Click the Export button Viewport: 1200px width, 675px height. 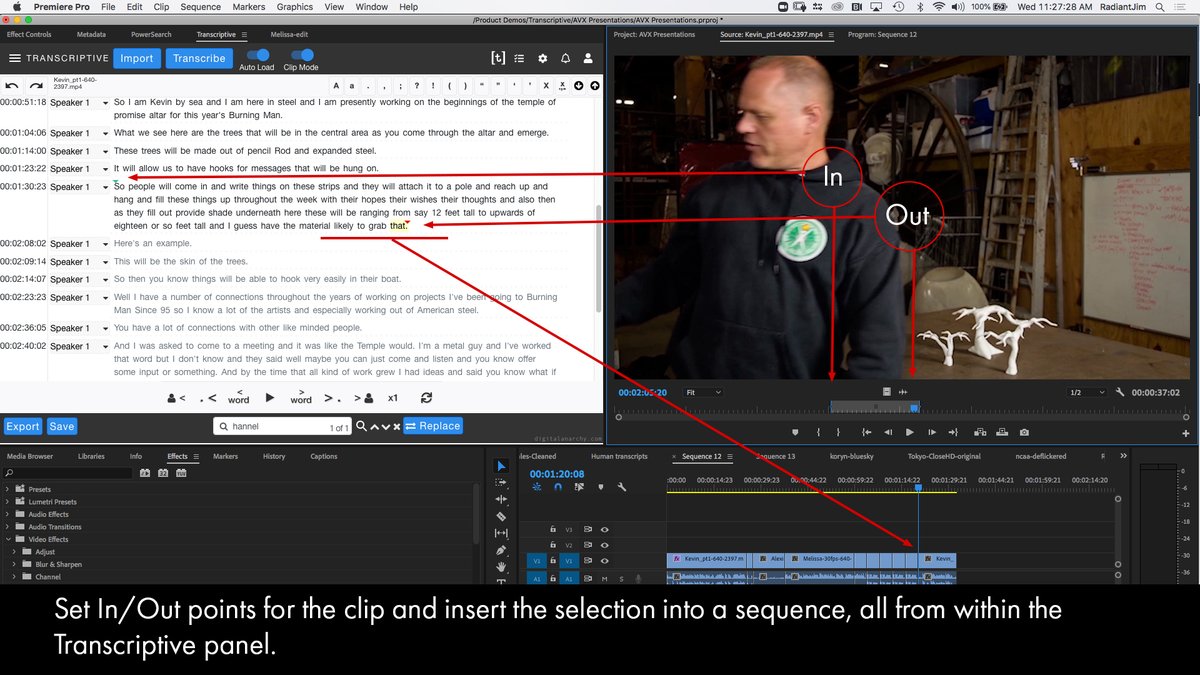click(x=22, y=426)
